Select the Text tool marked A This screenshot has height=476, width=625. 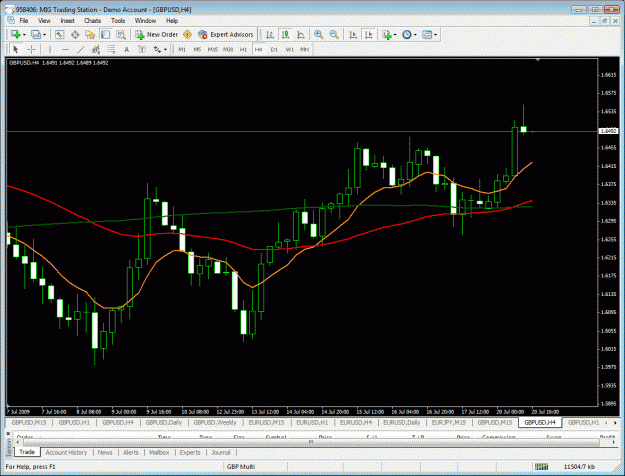[x=126, y=49]
